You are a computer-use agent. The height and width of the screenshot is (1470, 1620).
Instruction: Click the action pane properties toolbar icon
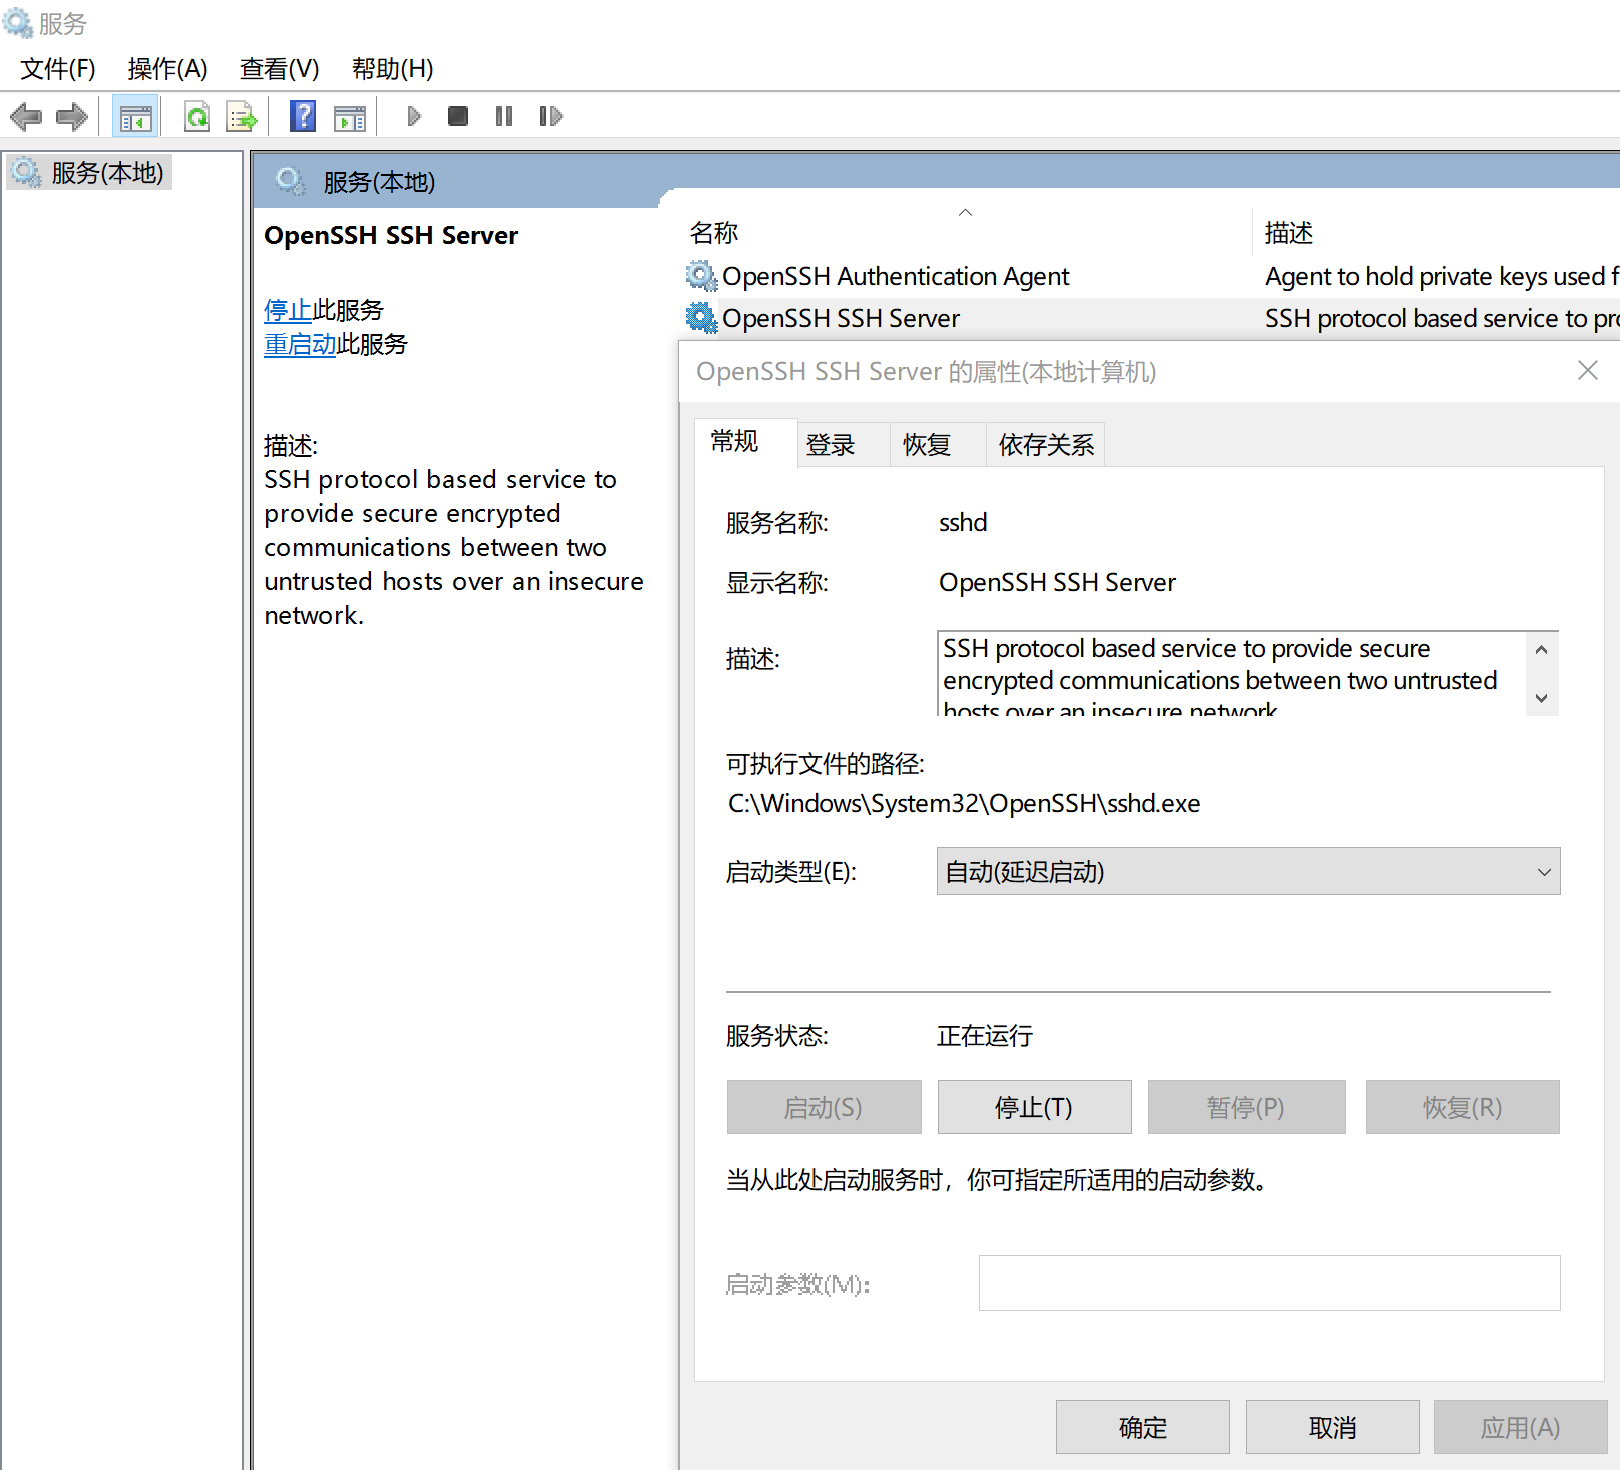(x=349, y=118)
